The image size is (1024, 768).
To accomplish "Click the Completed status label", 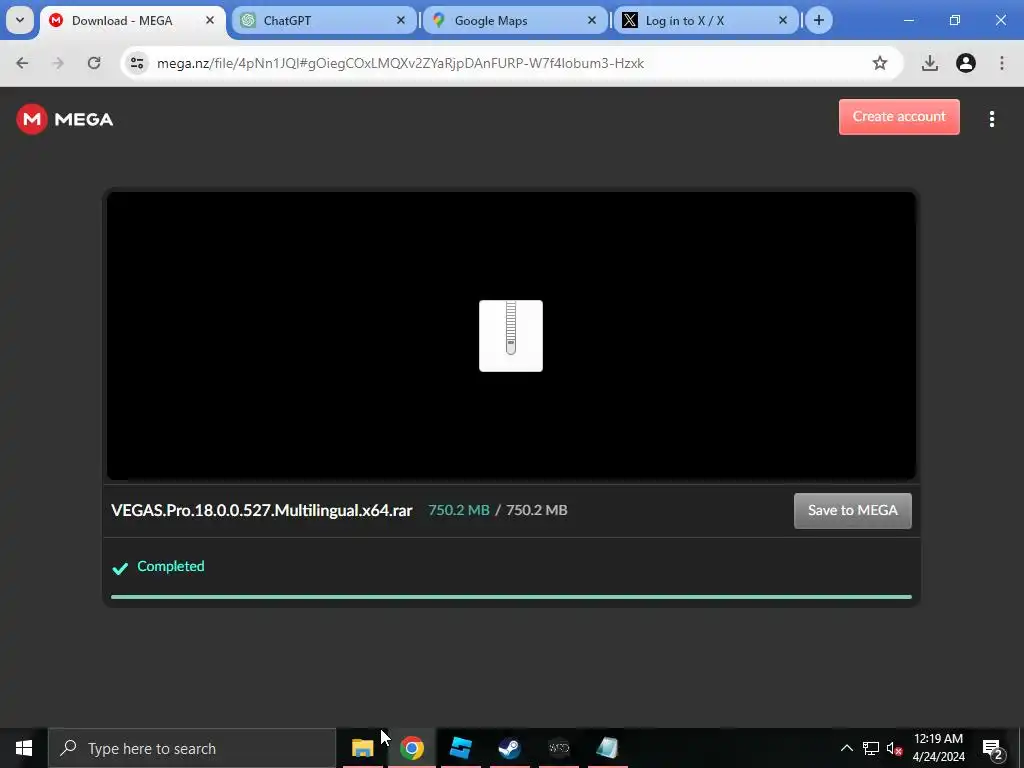I will 170,566.
